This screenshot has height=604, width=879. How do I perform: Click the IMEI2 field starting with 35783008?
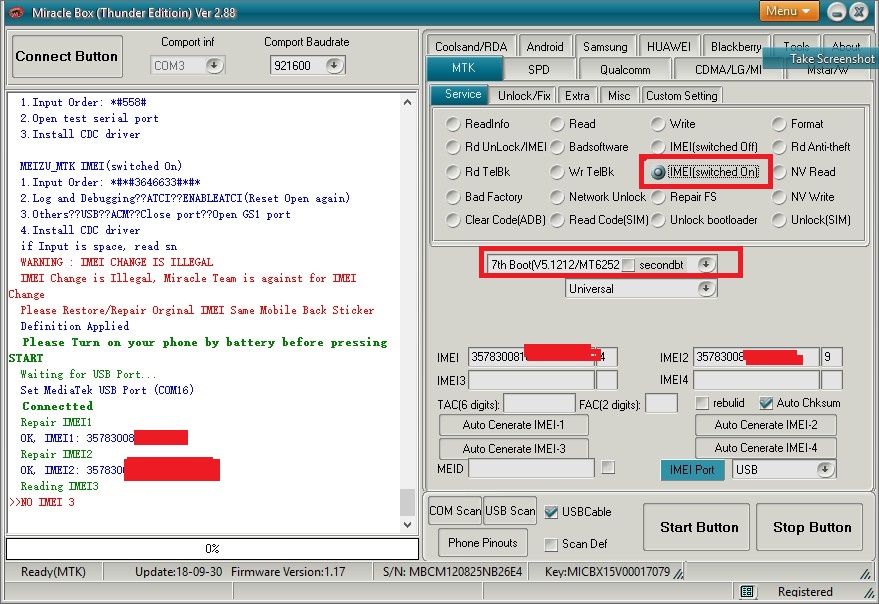[x=756, y=357]
